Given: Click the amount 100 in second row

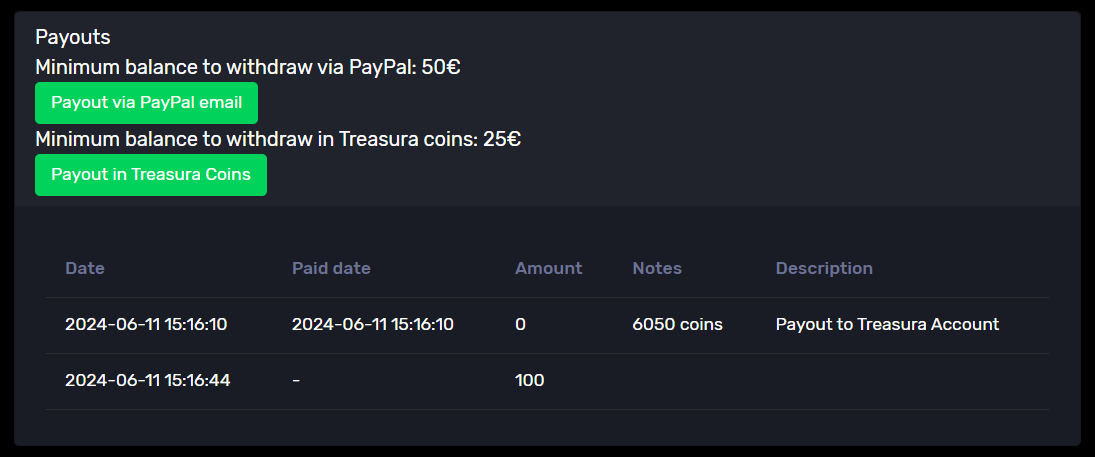Looking at the screenshot, I should pyautogui.click(x=529, y=380).
